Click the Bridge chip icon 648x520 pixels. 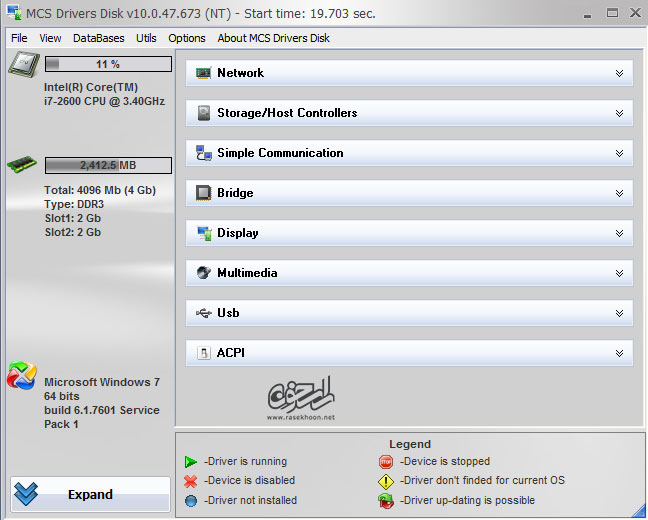click(203, 193)
